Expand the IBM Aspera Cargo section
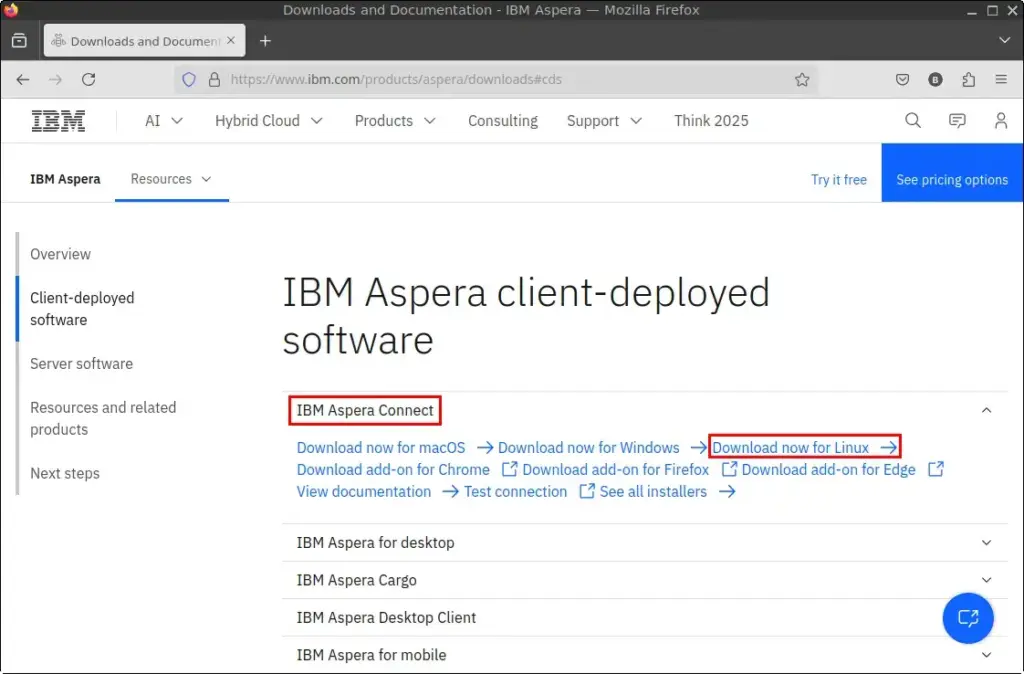 [x=645, y=580]
